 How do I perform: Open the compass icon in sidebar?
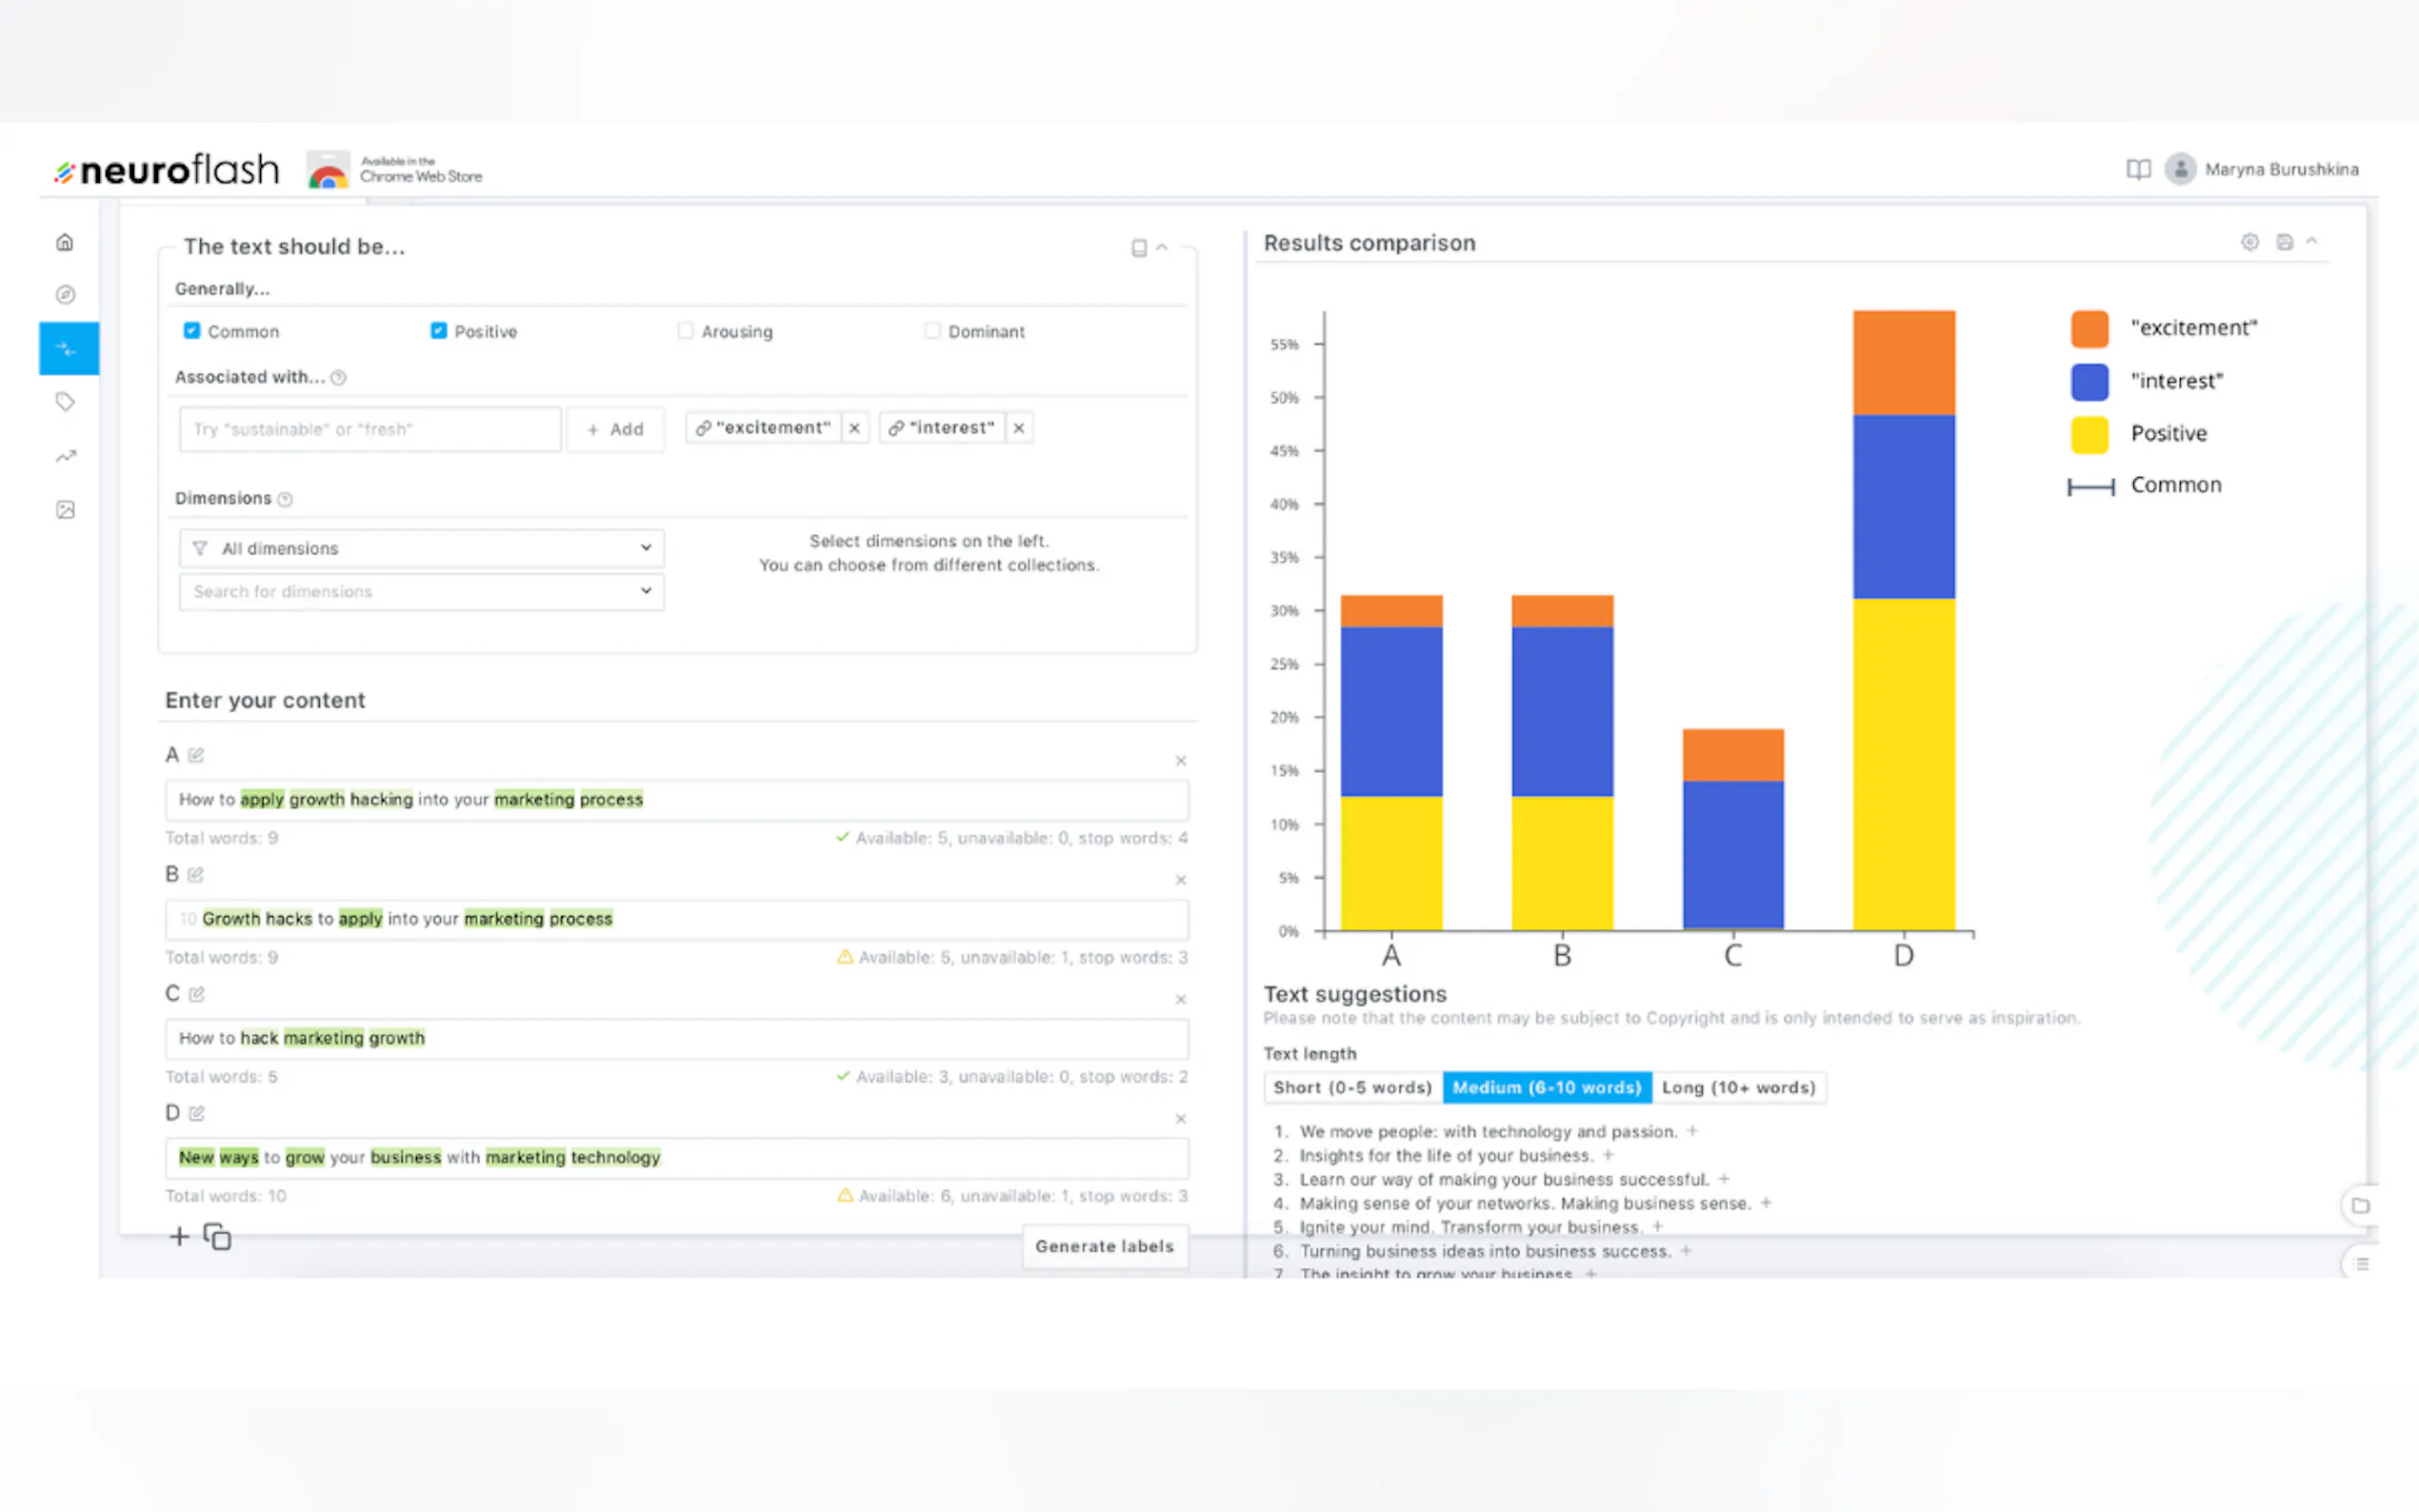(65, 295)
